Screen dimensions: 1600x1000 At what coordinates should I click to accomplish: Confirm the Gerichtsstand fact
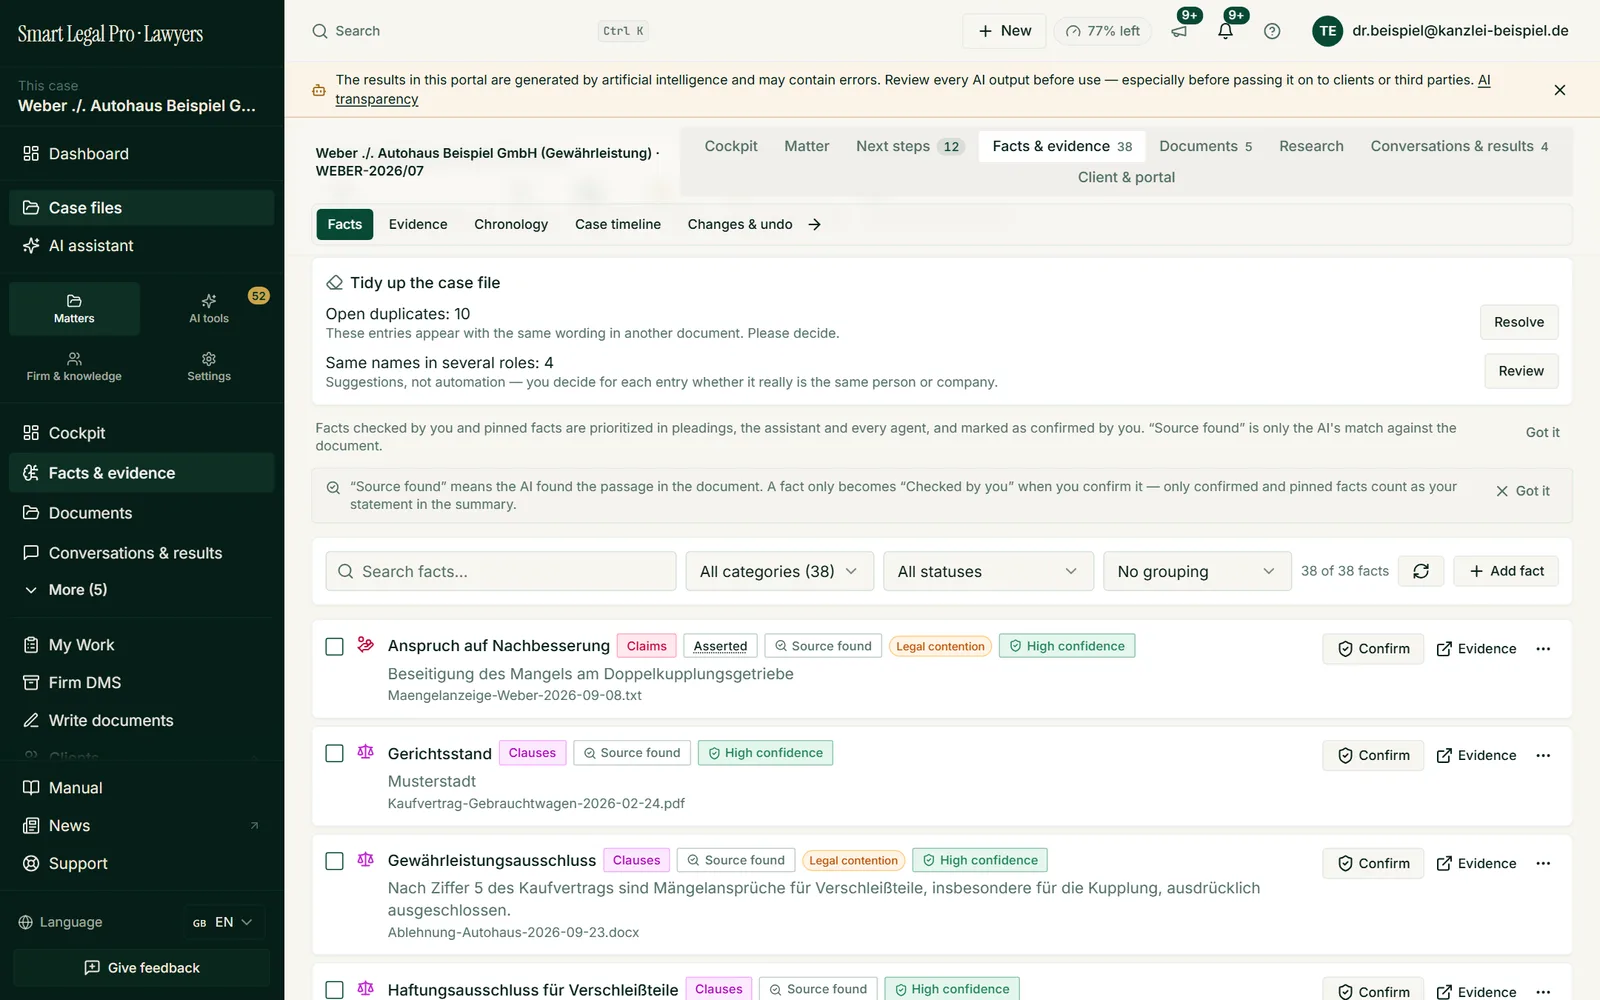pyautogui.click(x=1373, y=756)
